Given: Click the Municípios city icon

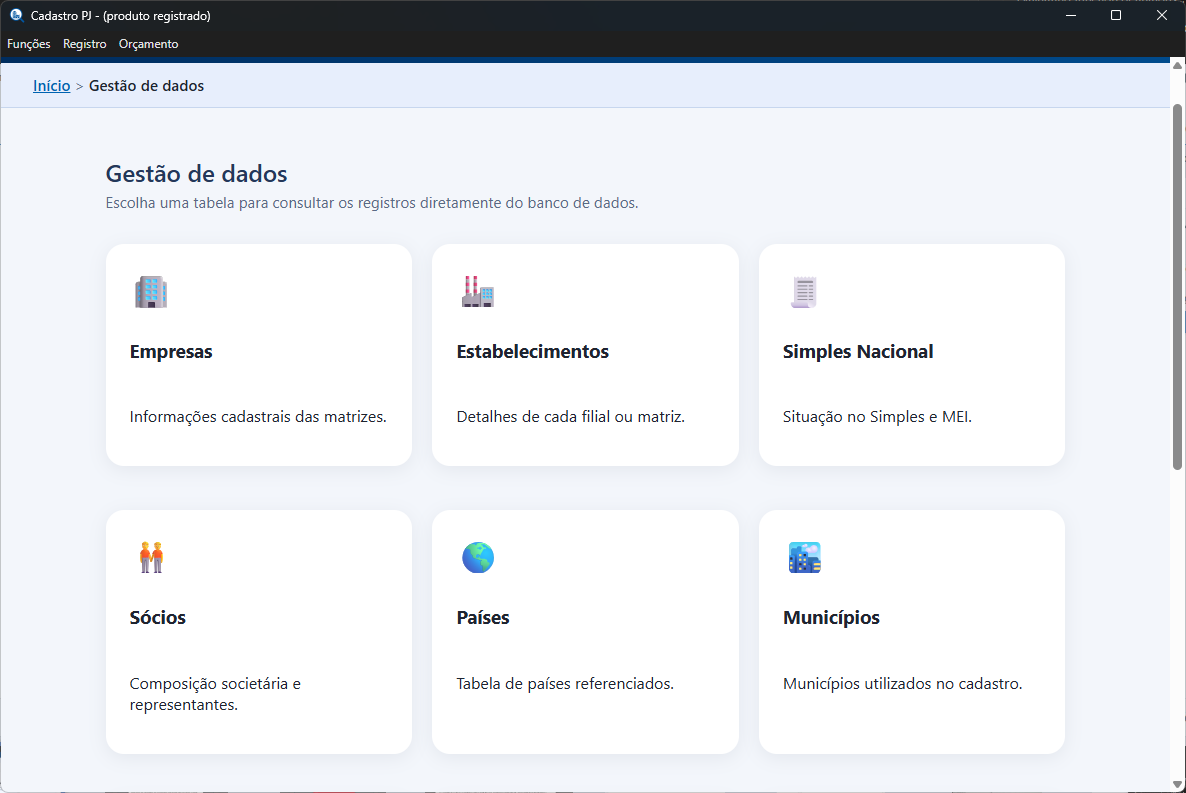Looking at the screenshot, I should coord(803,558).
